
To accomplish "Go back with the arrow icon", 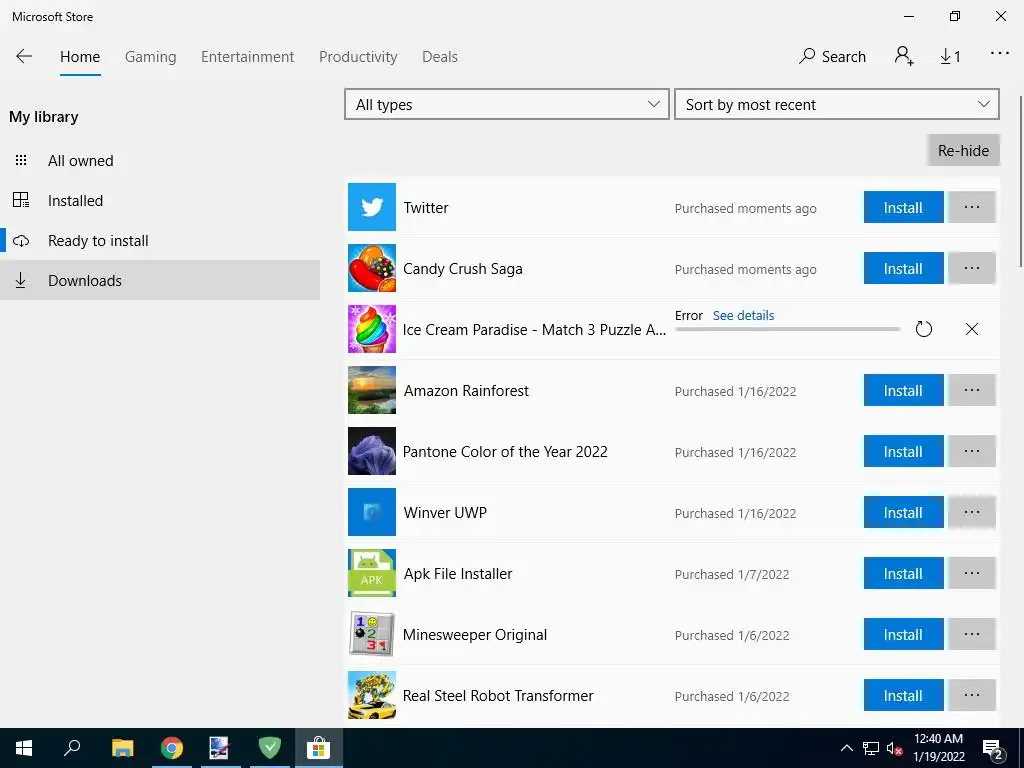I will (24, 56).
